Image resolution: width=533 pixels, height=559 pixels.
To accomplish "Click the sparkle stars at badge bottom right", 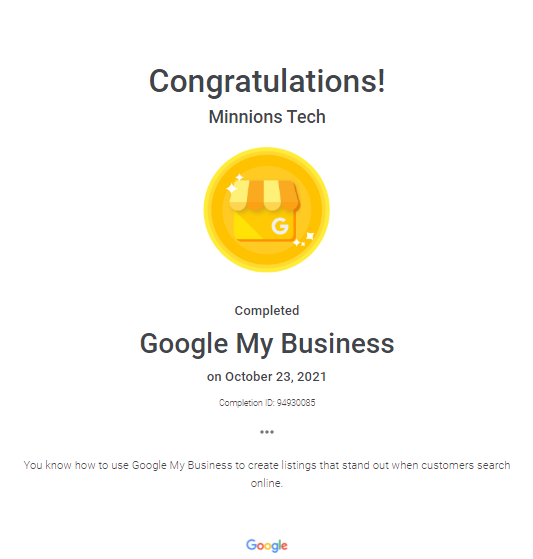I will (304, 239).
